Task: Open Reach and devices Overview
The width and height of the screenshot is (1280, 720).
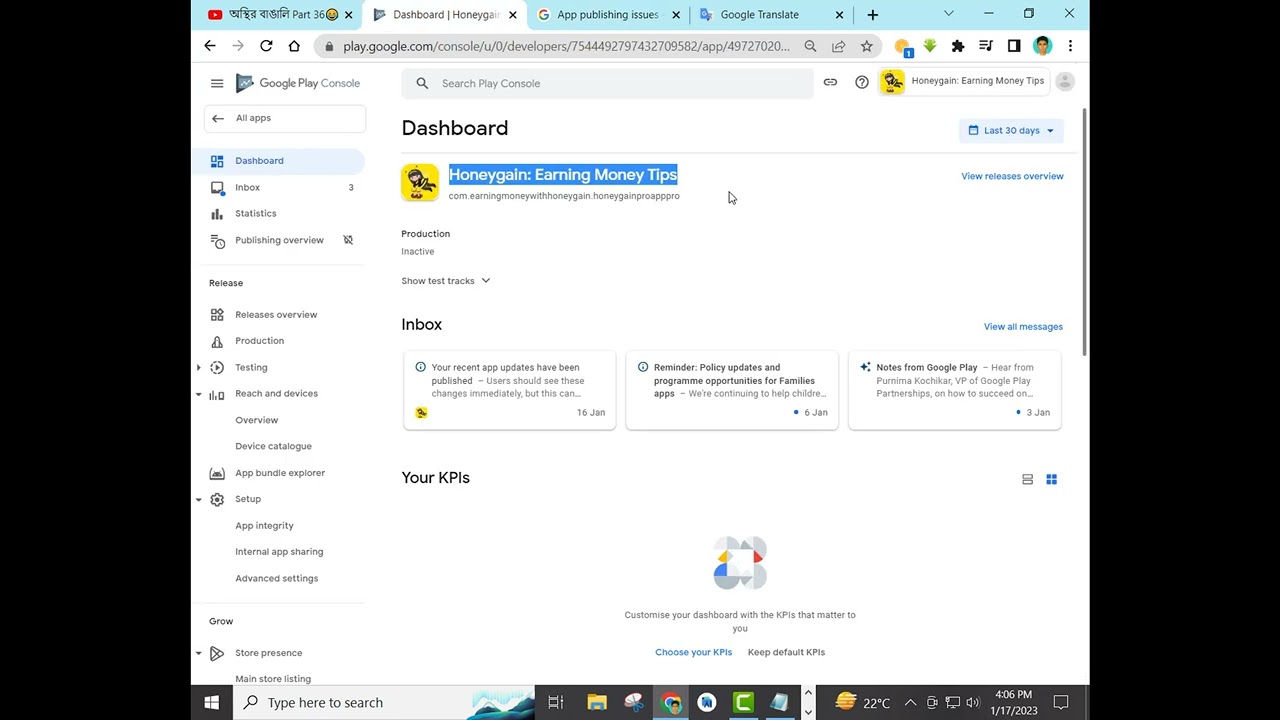Action: pos(257,420)
